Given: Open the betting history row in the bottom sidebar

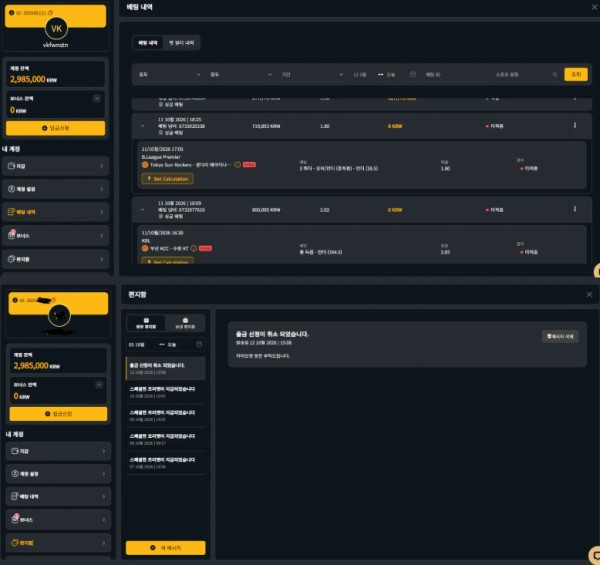Looking at the screenshot, I should click(x=59, y=497).
